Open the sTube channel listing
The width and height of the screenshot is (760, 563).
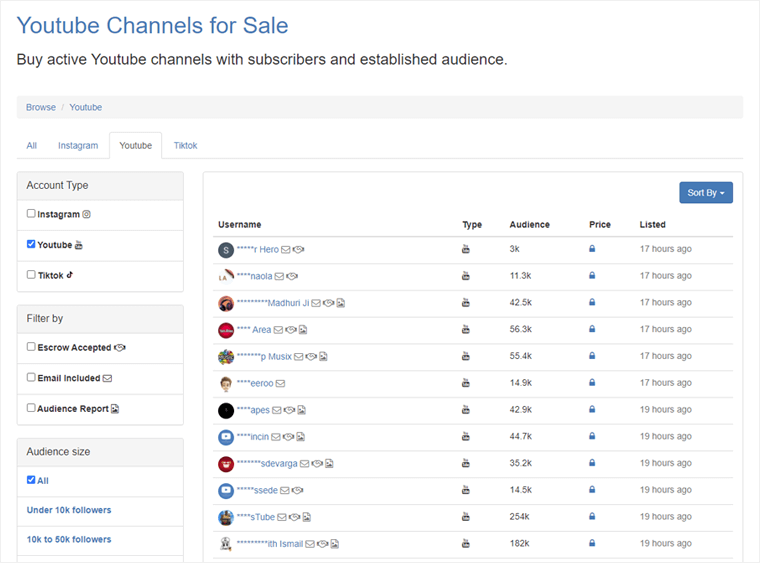click(x=256, y=517)
